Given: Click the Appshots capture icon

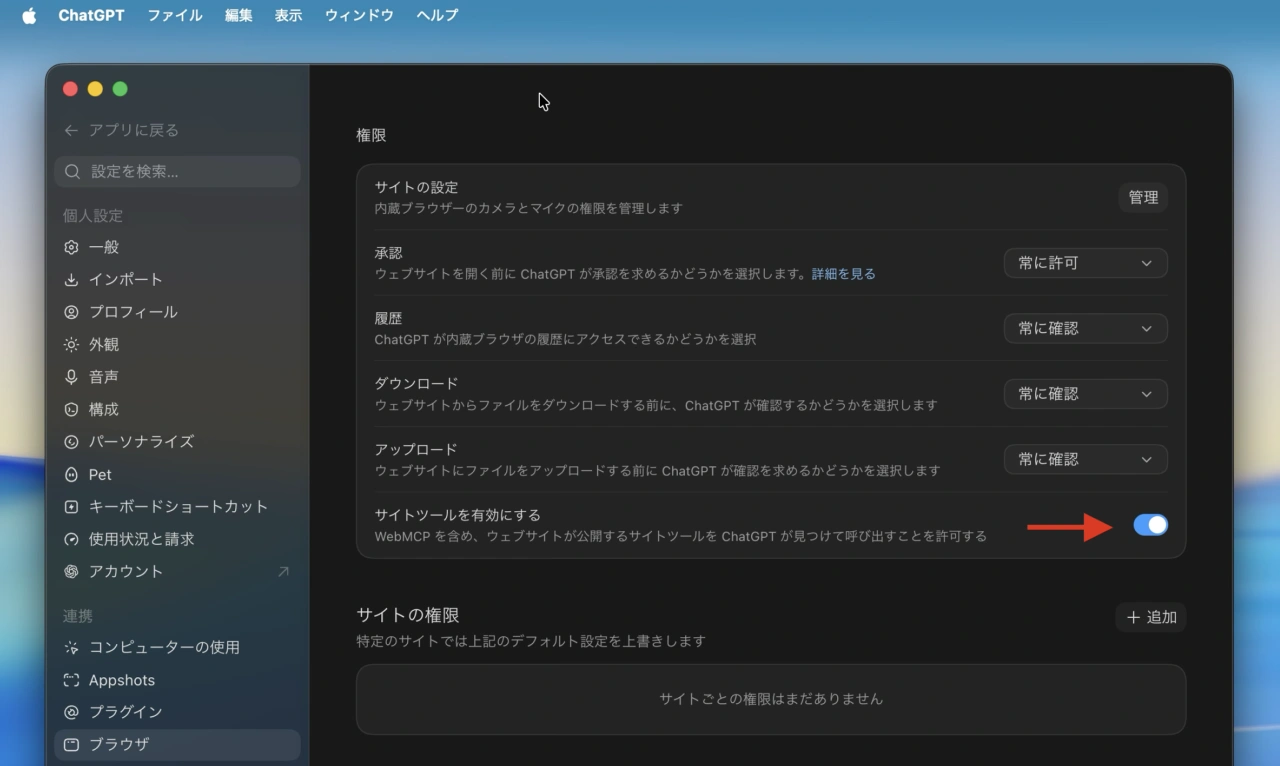Looking at the screenshot, I should click(71, 680).
